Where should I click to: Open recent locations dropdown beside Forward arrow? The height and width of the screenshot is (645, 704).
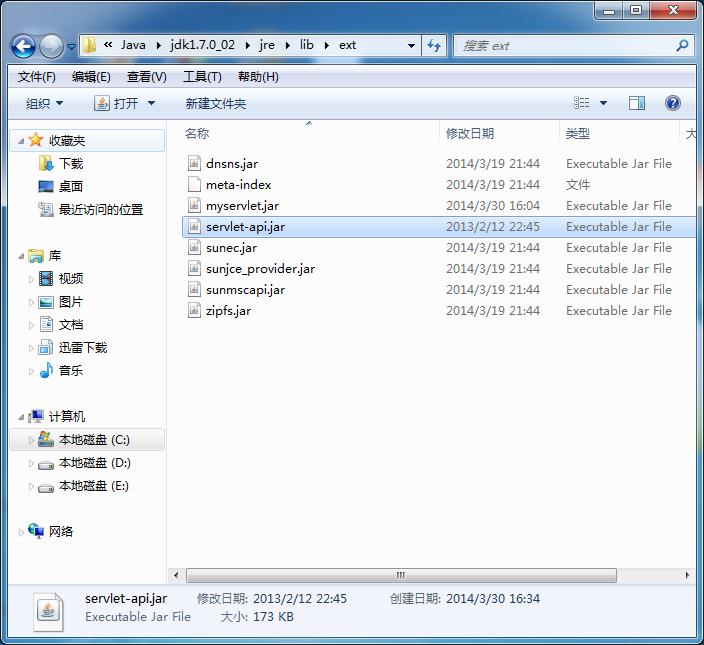71,46
